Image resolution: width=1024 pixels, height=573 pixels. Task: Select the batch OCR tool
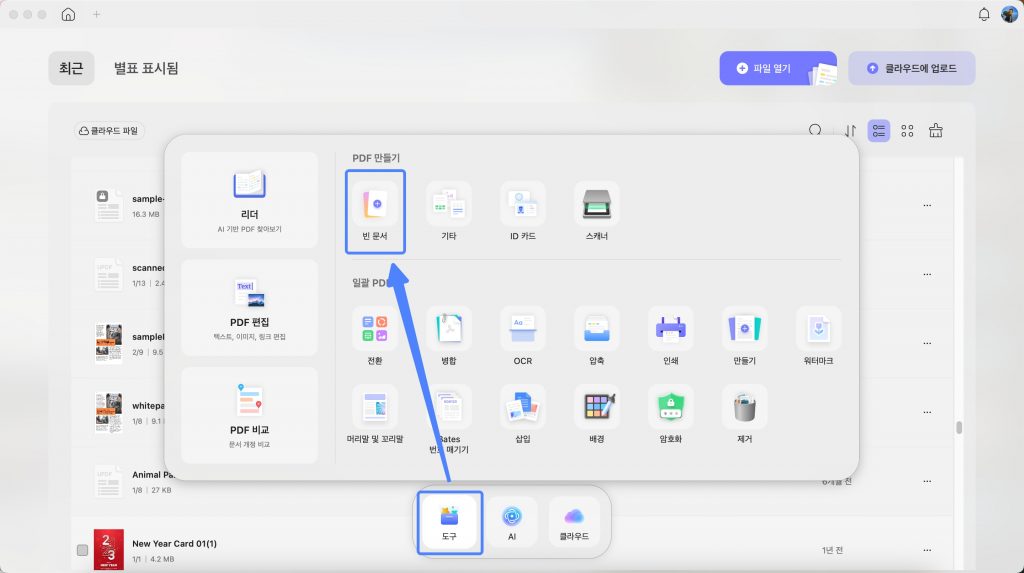[x=522, y=336]
